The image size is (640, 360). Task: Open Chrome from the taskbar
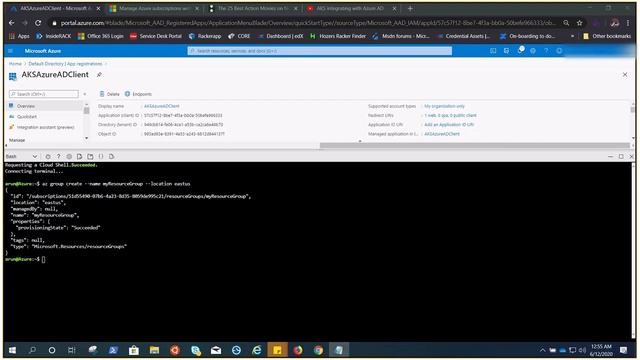point(318,350)
